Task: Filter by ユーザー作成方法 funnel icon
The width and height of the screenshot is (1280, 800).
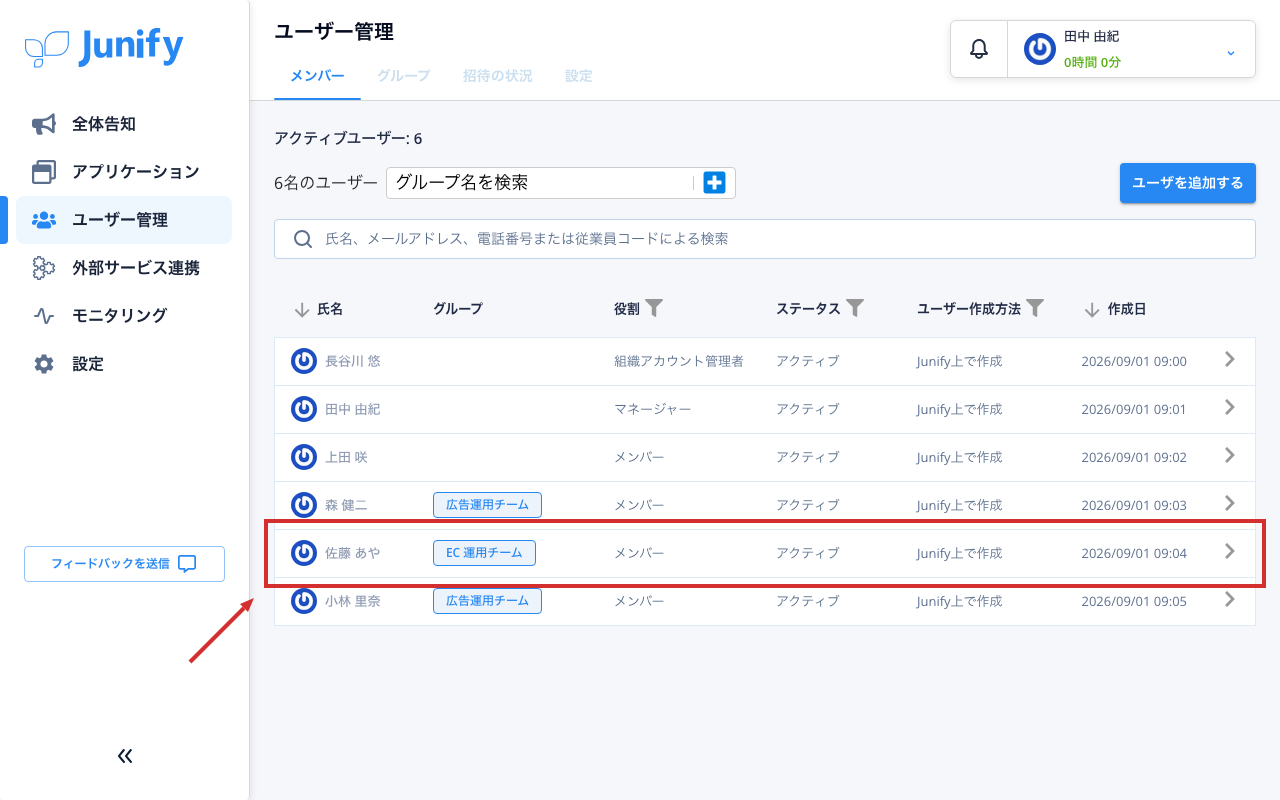Action: [1036, 308]
